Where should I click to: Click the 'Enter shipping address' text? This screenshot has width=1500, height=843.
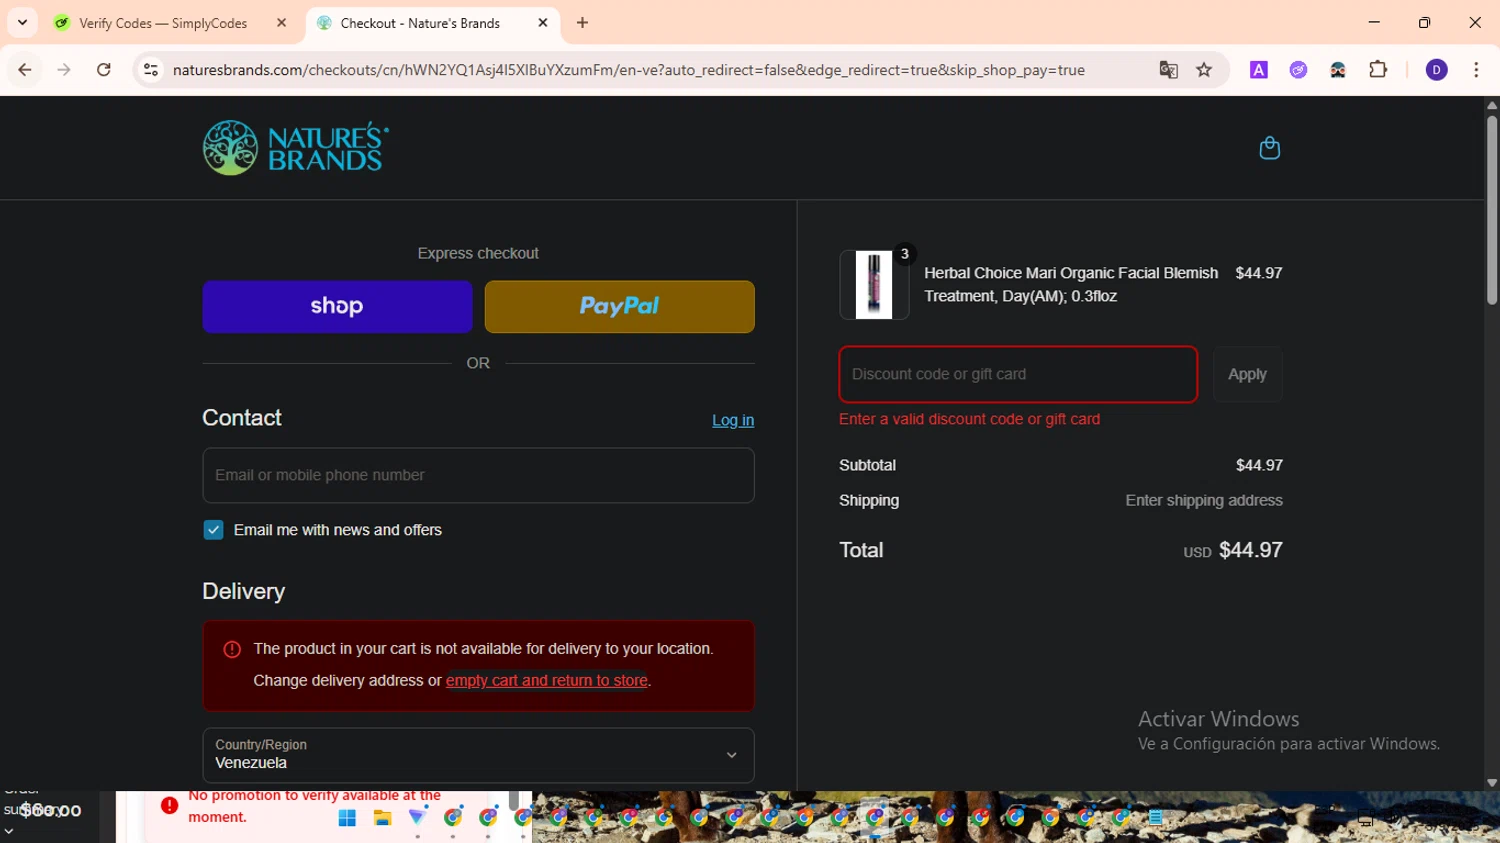(1204, 500)
